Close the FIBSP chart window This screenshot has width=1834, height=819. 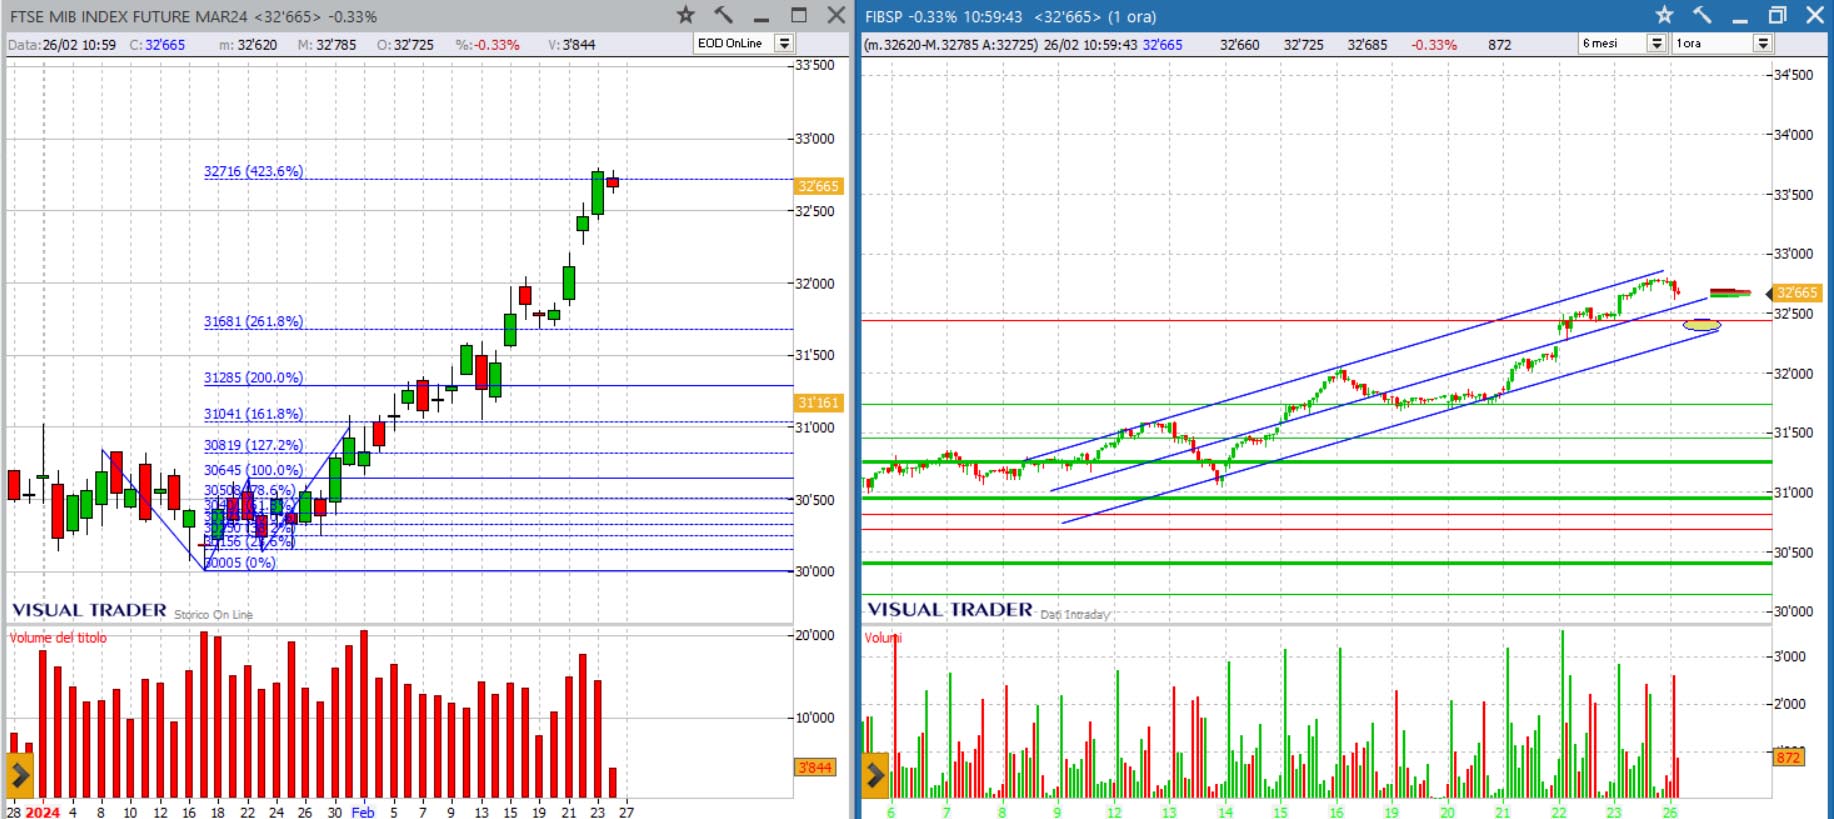[1815, 15]
